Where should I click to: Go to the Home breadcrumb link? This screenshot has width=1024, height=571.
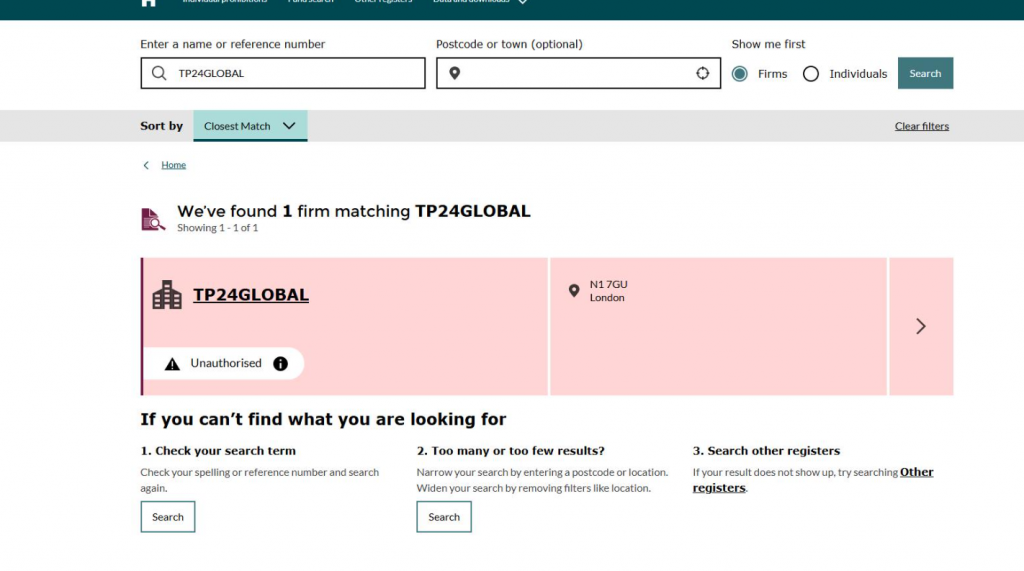pos(174,165)
